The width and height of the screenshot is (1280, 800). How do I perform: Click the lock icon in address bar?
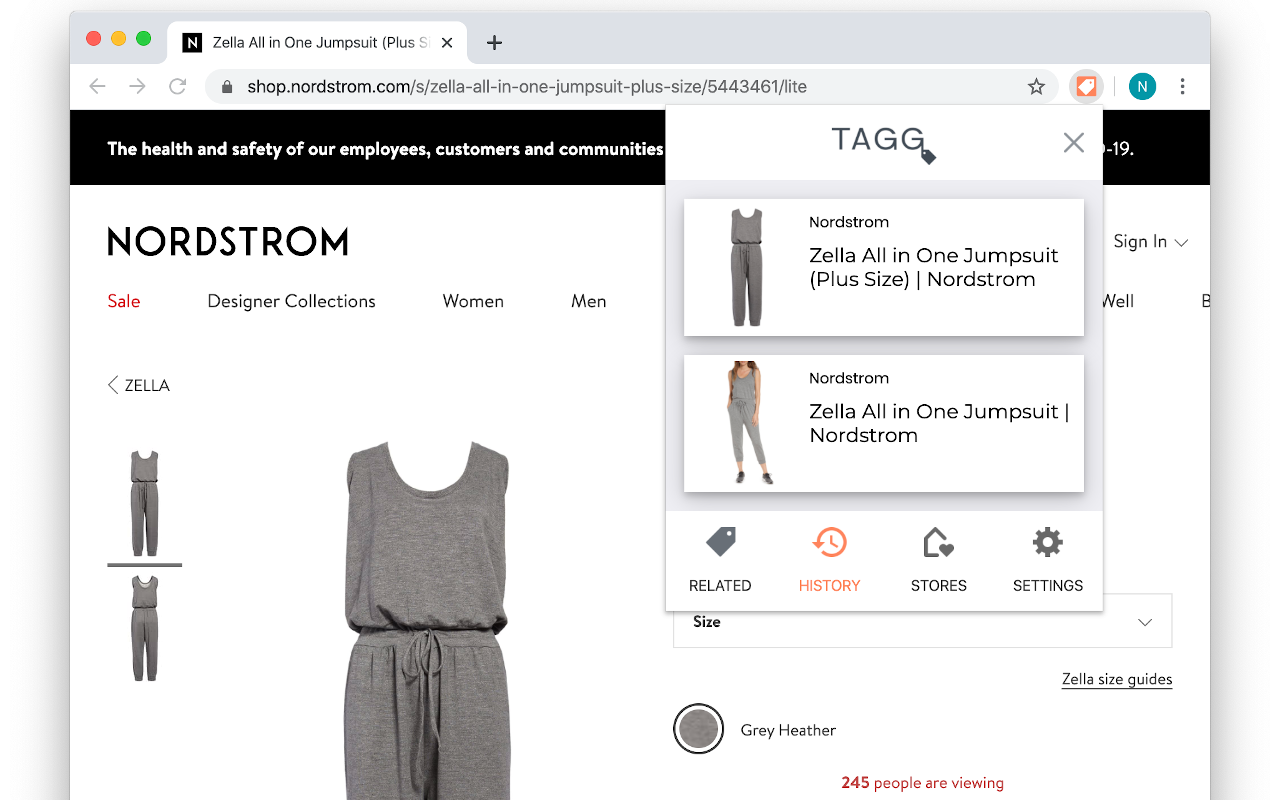(227, 87)
